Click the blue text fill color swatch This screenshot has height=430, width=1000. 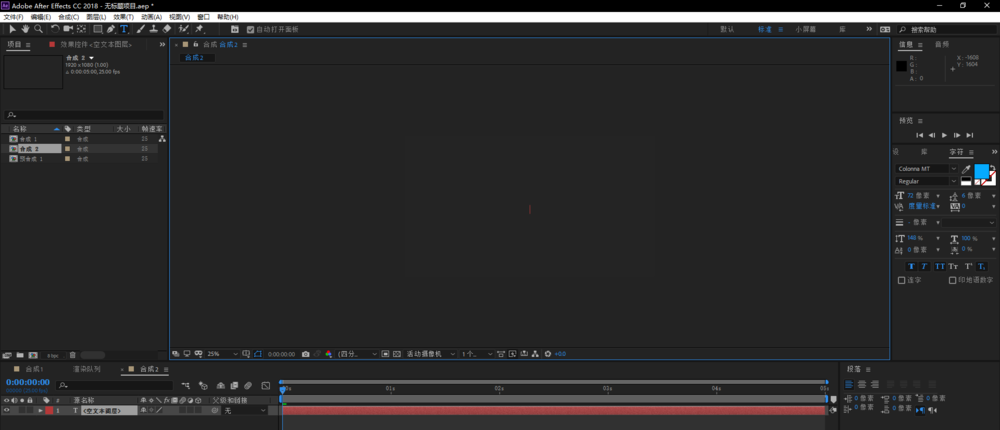981,171
